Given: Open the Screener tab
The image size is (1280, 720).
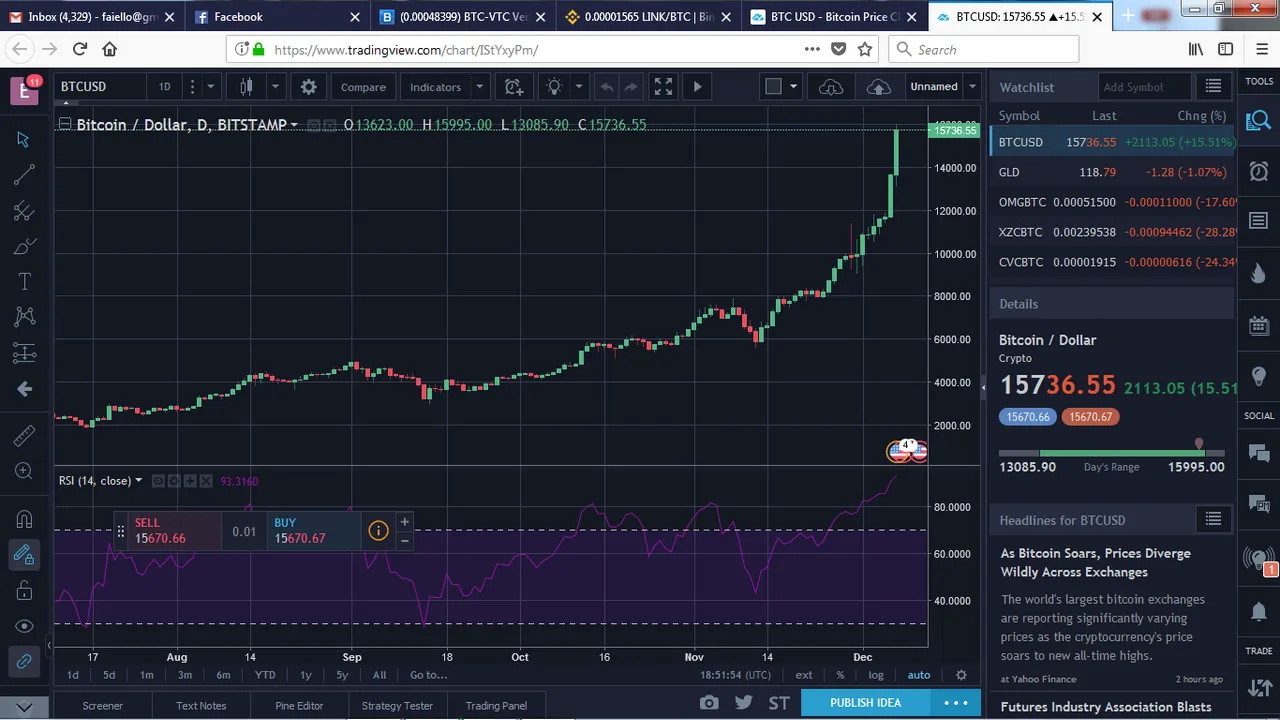Looking at the screenshot, I should (x=102, y=706).
